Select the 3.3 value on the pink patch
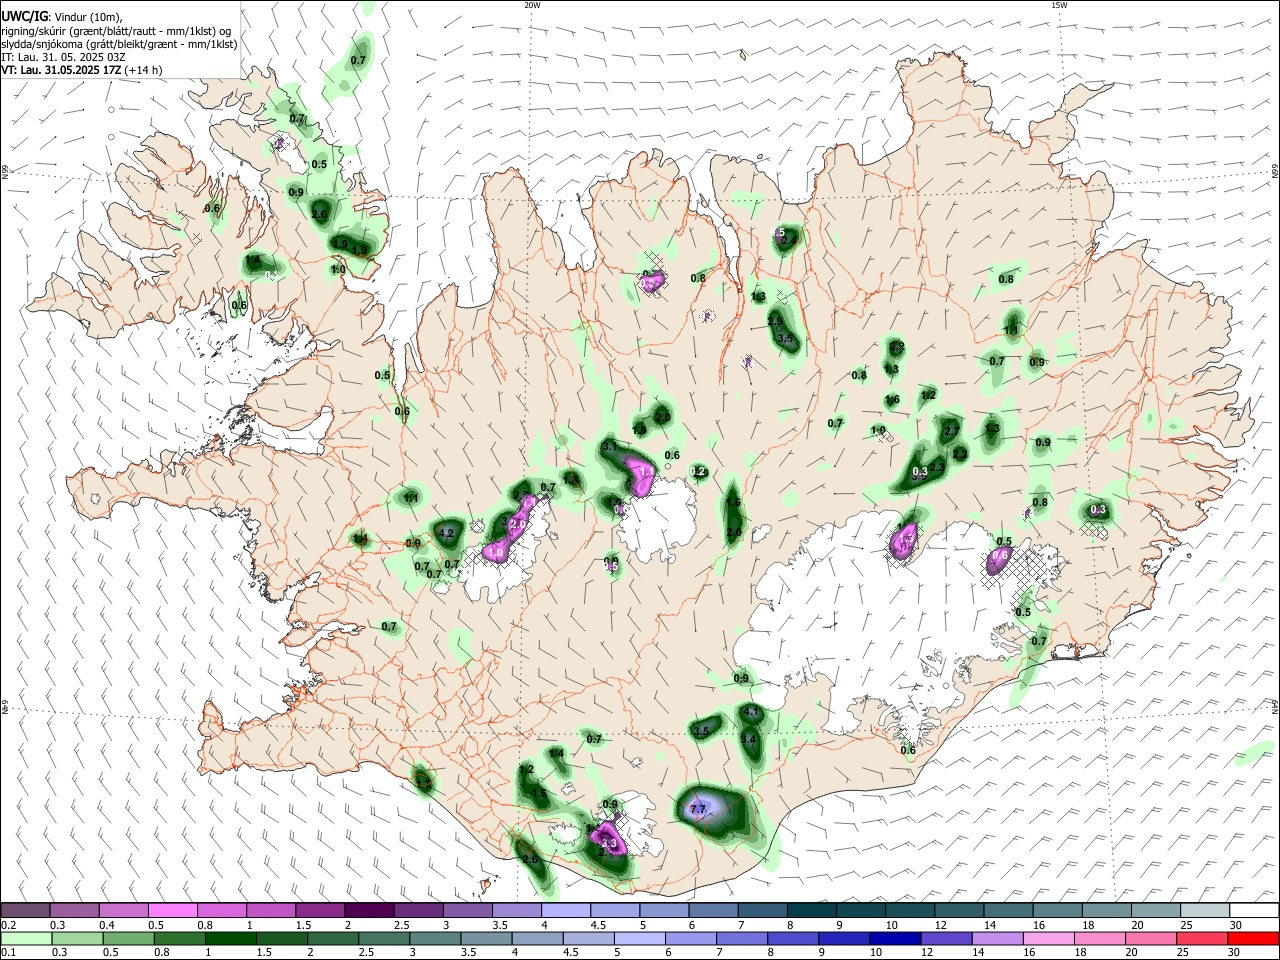 [x=608, y=844]
